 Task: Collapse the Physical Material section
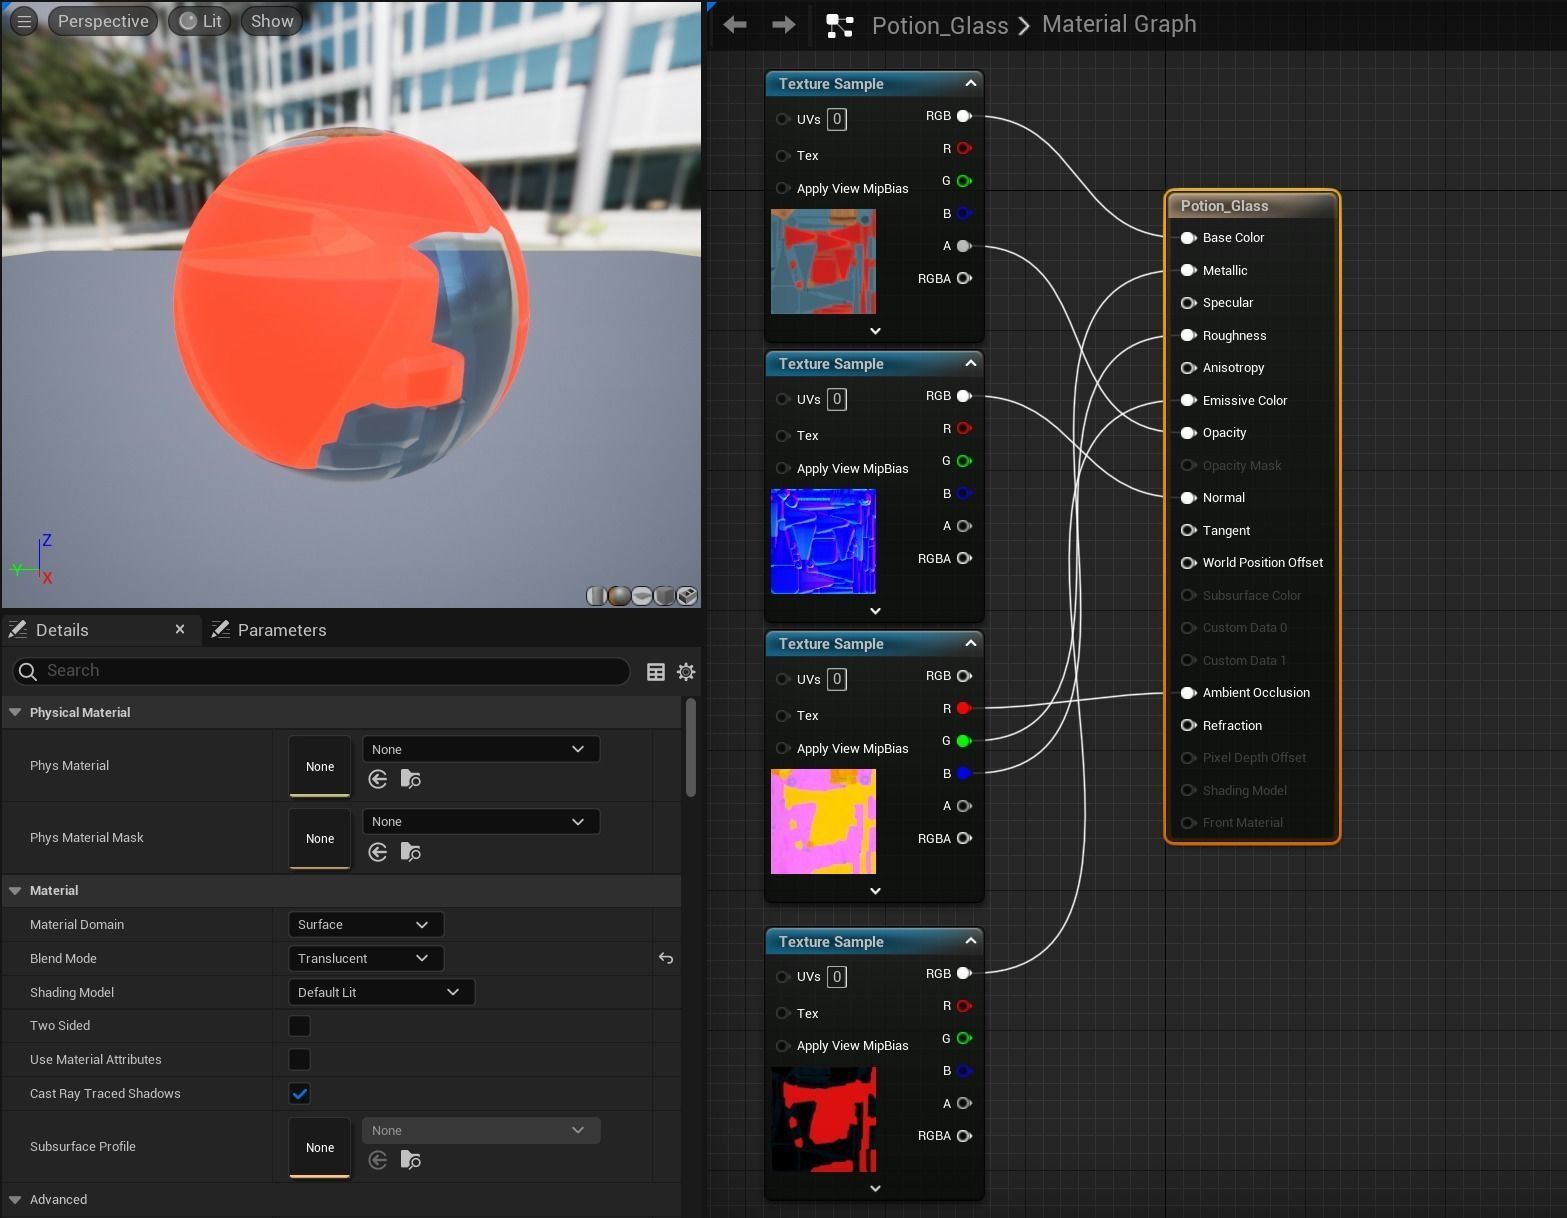[x=15, y=712]
